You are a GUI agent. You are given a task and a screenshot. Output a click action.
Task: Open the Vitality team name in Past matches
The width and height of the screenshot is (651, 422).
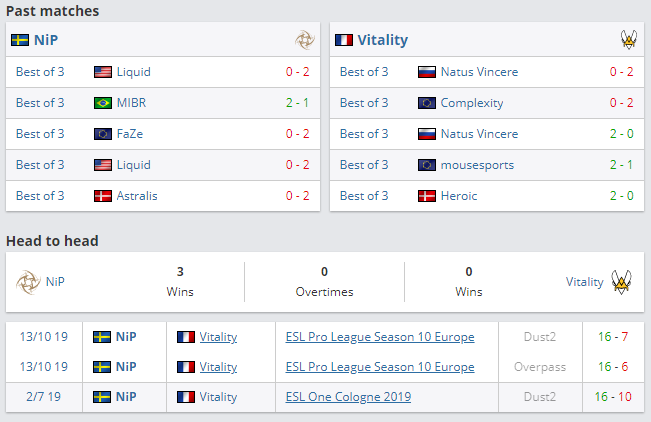(x=382, y=40)
